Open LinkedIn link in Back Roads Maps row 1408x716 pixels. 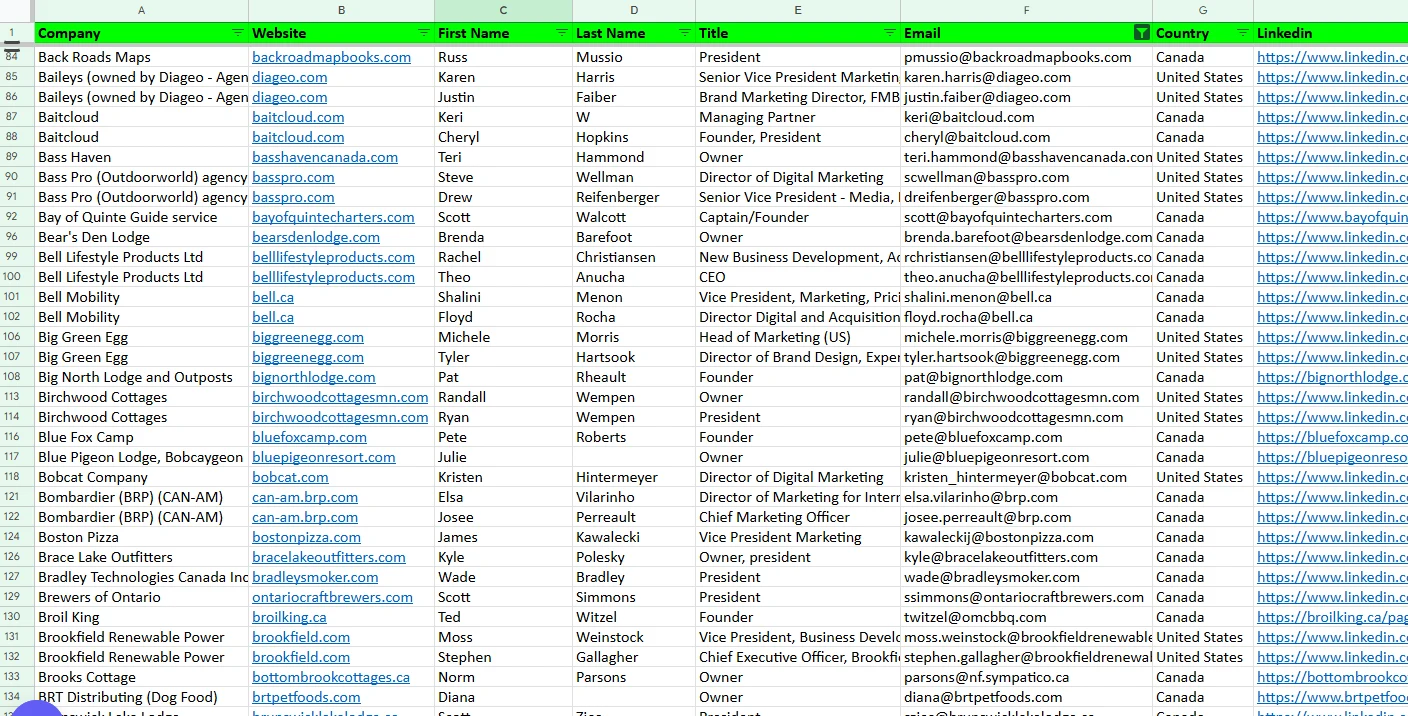click(x=1332, y=57)
